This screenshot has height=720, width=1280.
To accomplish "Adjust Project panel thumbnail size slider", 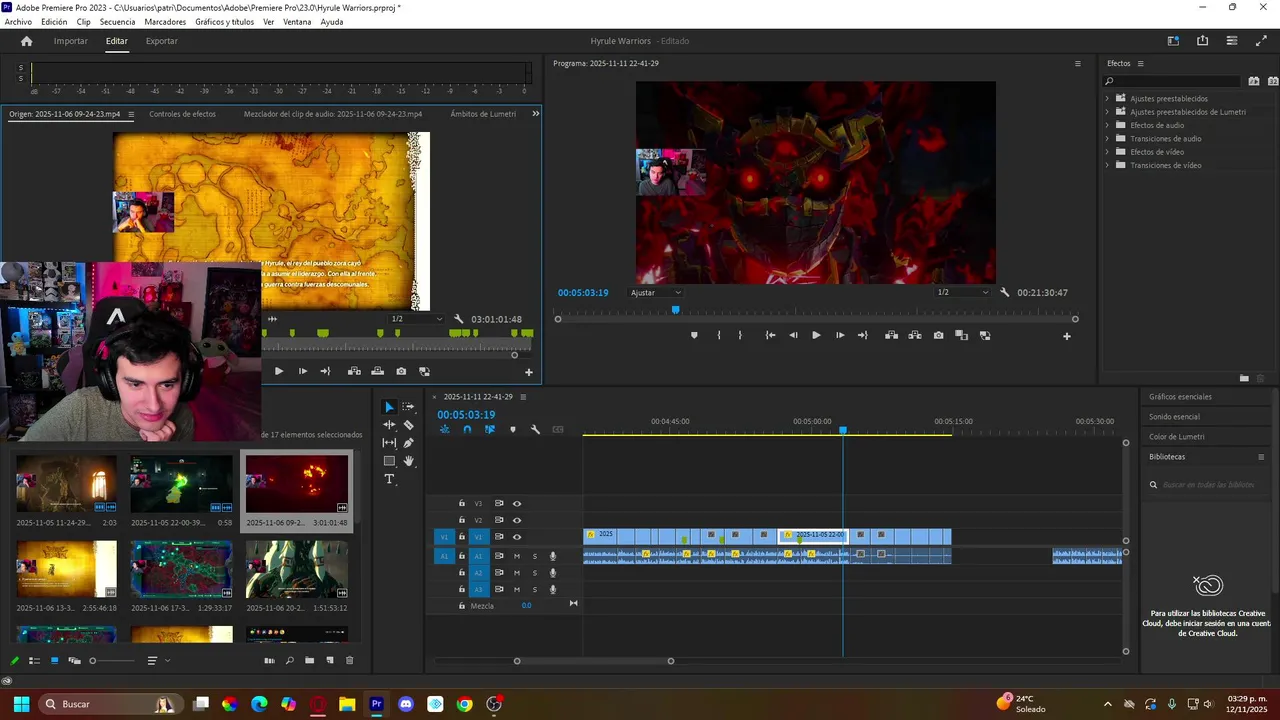I will pyautogui.click(x=112, y=661).
